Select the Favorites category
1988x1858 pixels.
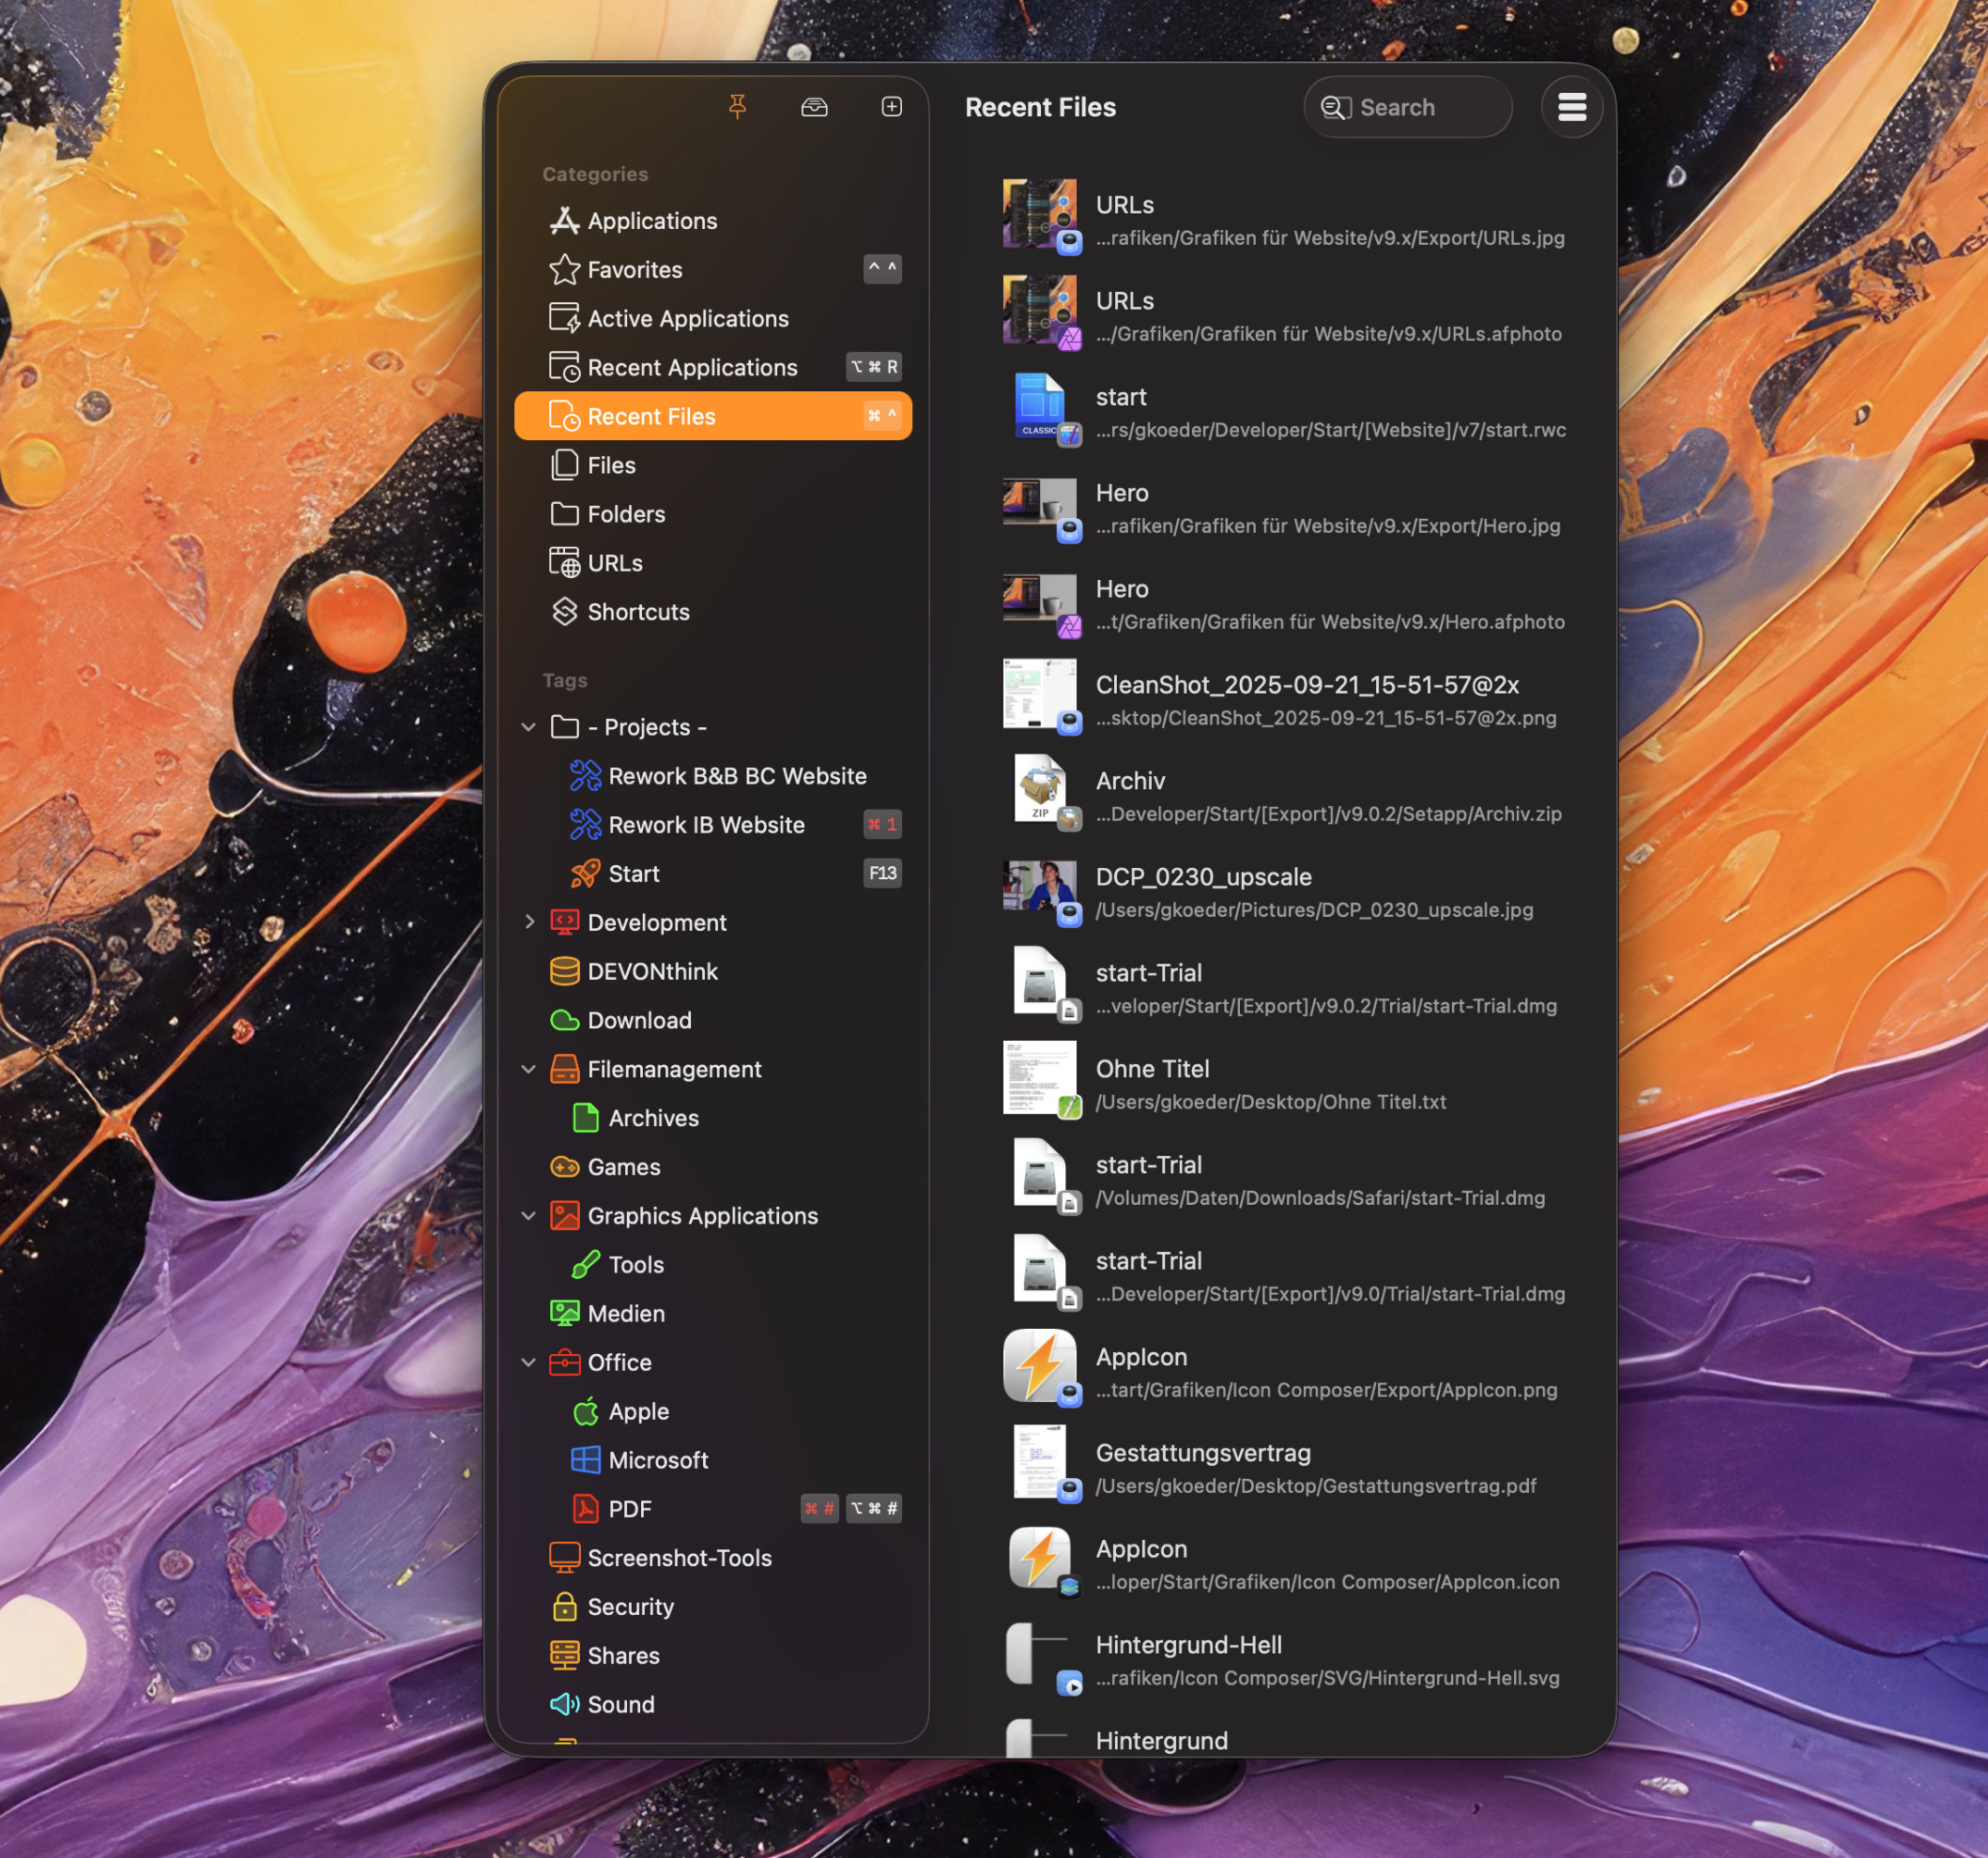click(634, 269)
